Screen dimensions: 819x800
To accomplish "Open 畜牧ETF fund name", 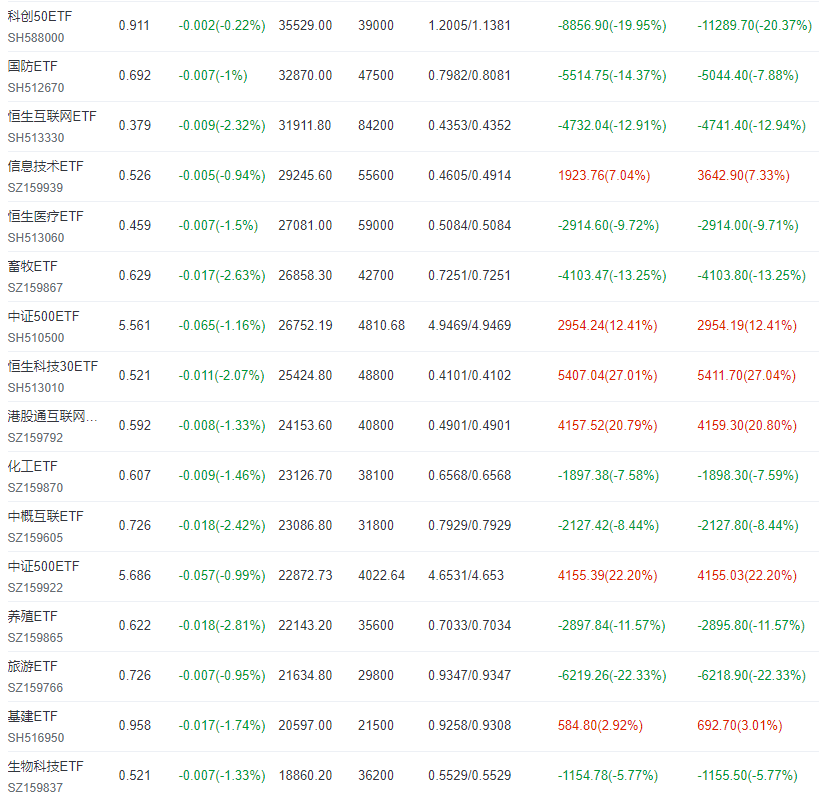I will click(x=32, y=266).
